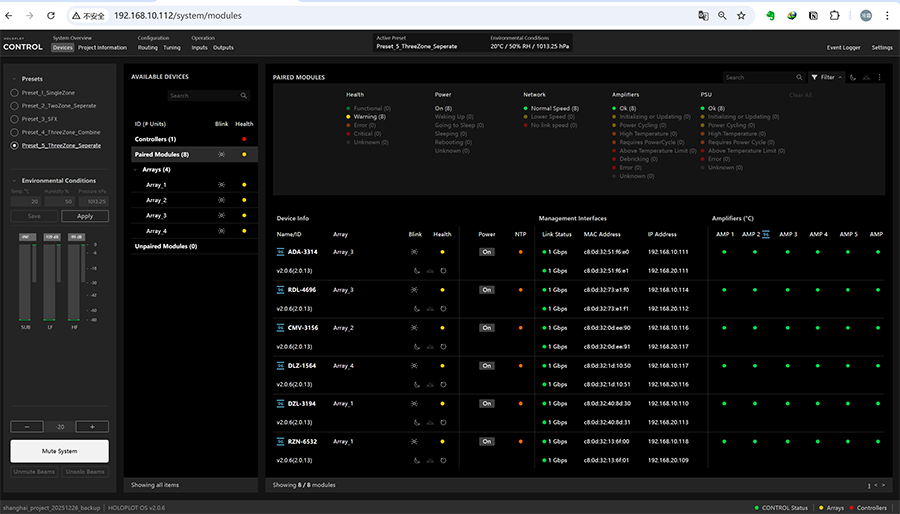This screenshot has width=900, height=514.
Task: Blink all devices in Array_2
Action: [221, 200]
